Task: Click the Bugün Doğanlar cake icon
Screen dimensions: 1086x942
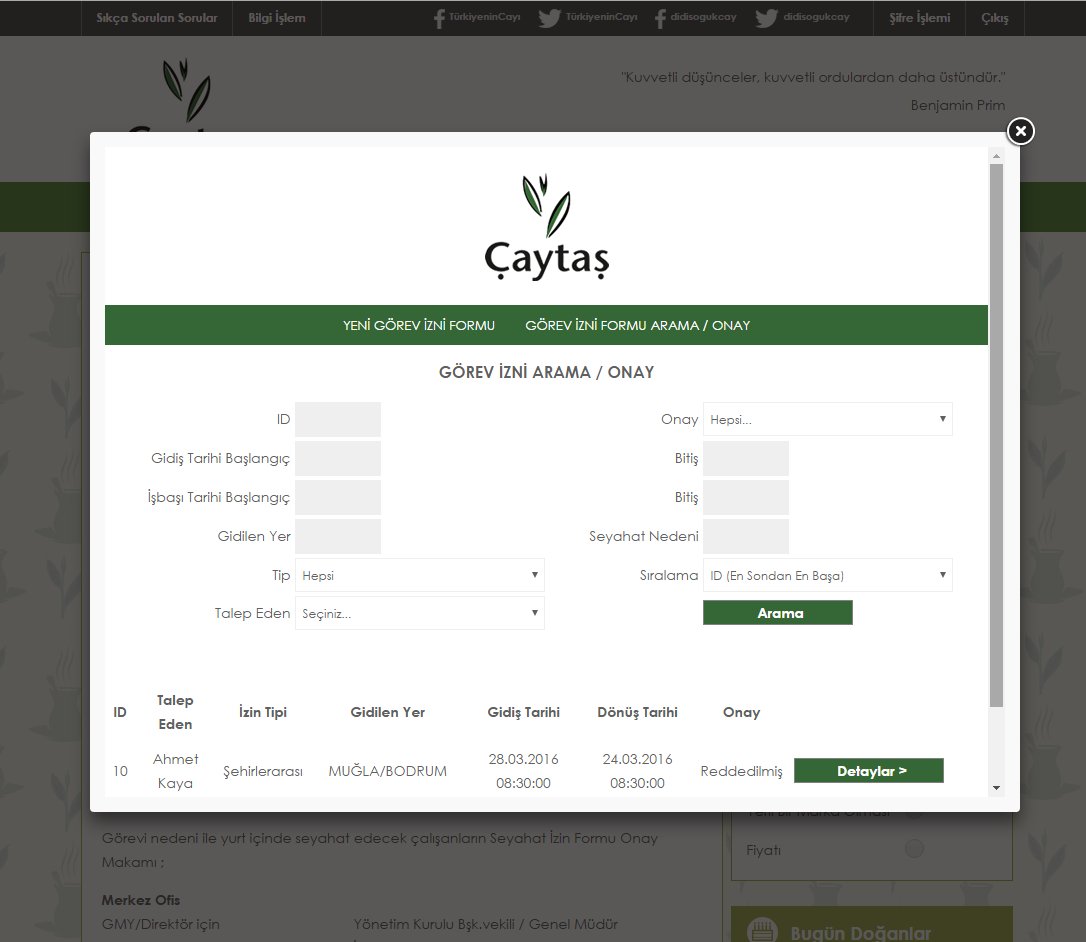Action: click(763, 930)
